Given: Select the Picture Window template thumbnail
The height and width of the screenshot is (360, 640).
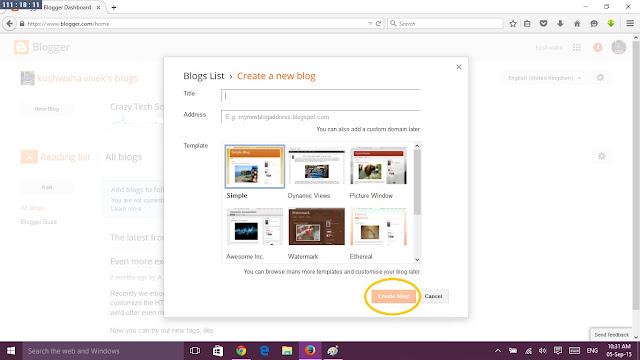Looking at the screenshot, I should point(378,167).
